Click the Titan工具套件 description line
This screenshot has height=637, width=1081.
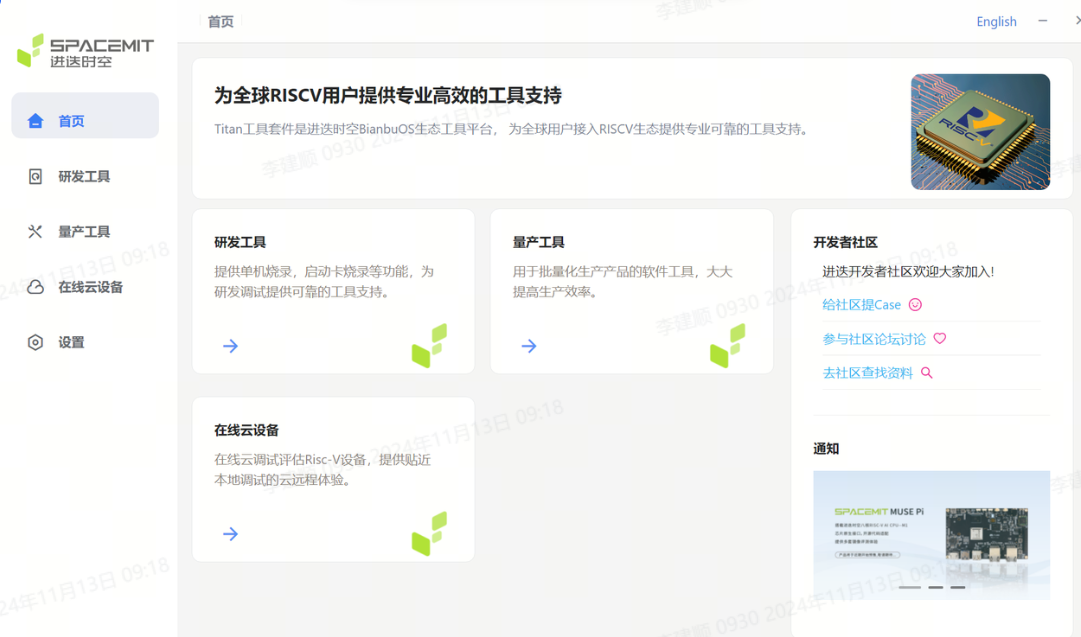pos(512,129)
